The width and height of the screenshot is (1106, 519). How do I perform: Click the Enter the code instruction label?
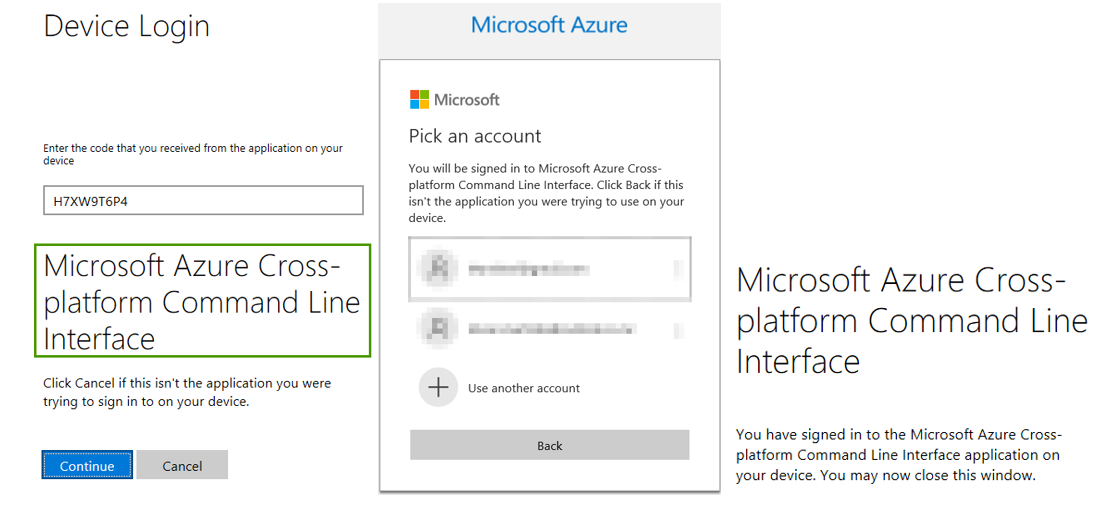click(x=193, y=154)
